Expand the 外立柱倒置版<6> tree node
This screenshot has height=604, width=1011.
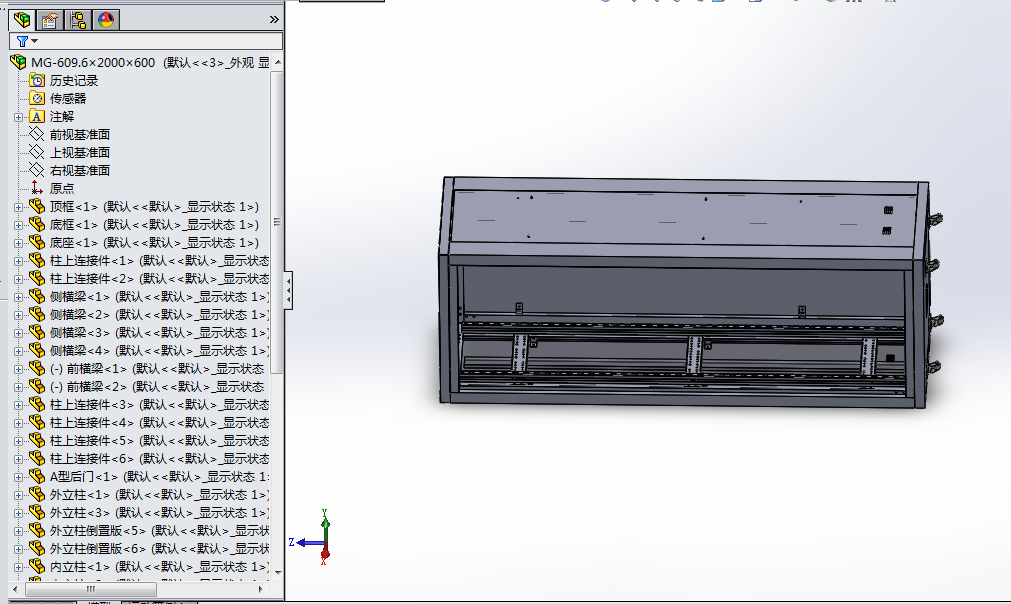coord(18,549)
